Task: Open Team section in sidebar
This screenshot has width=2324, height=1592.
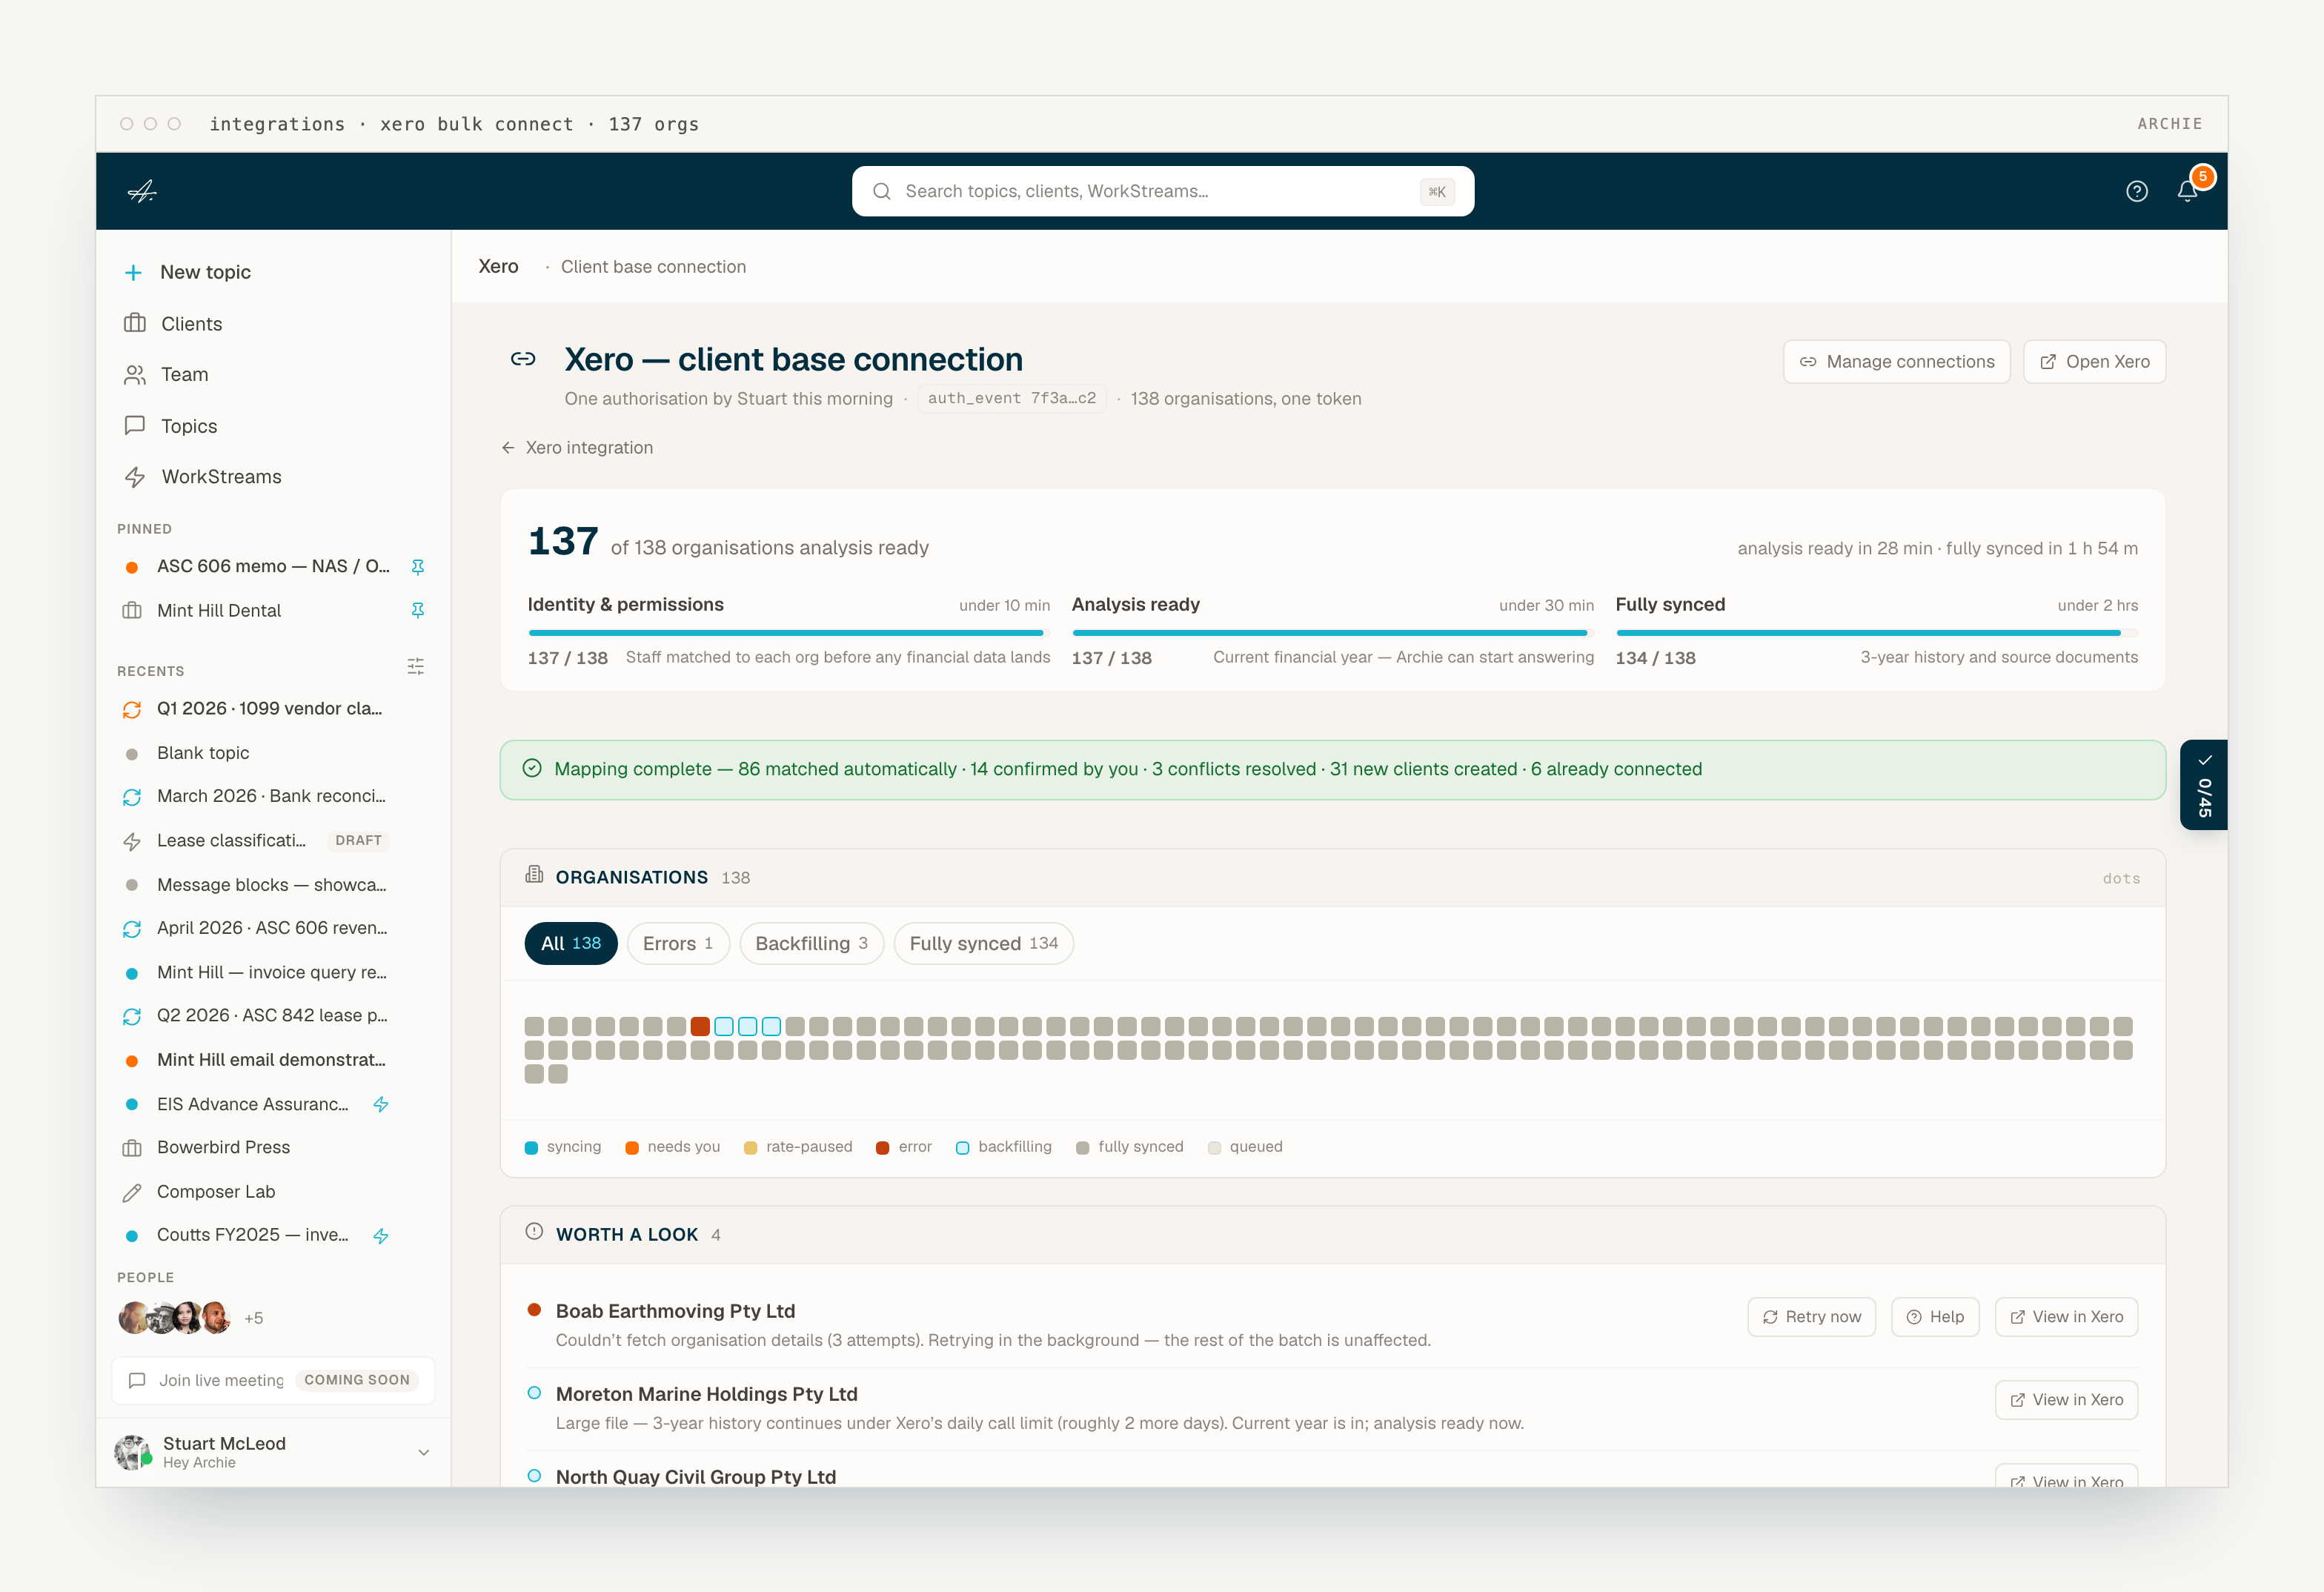Action: click(x=272, y=375)
